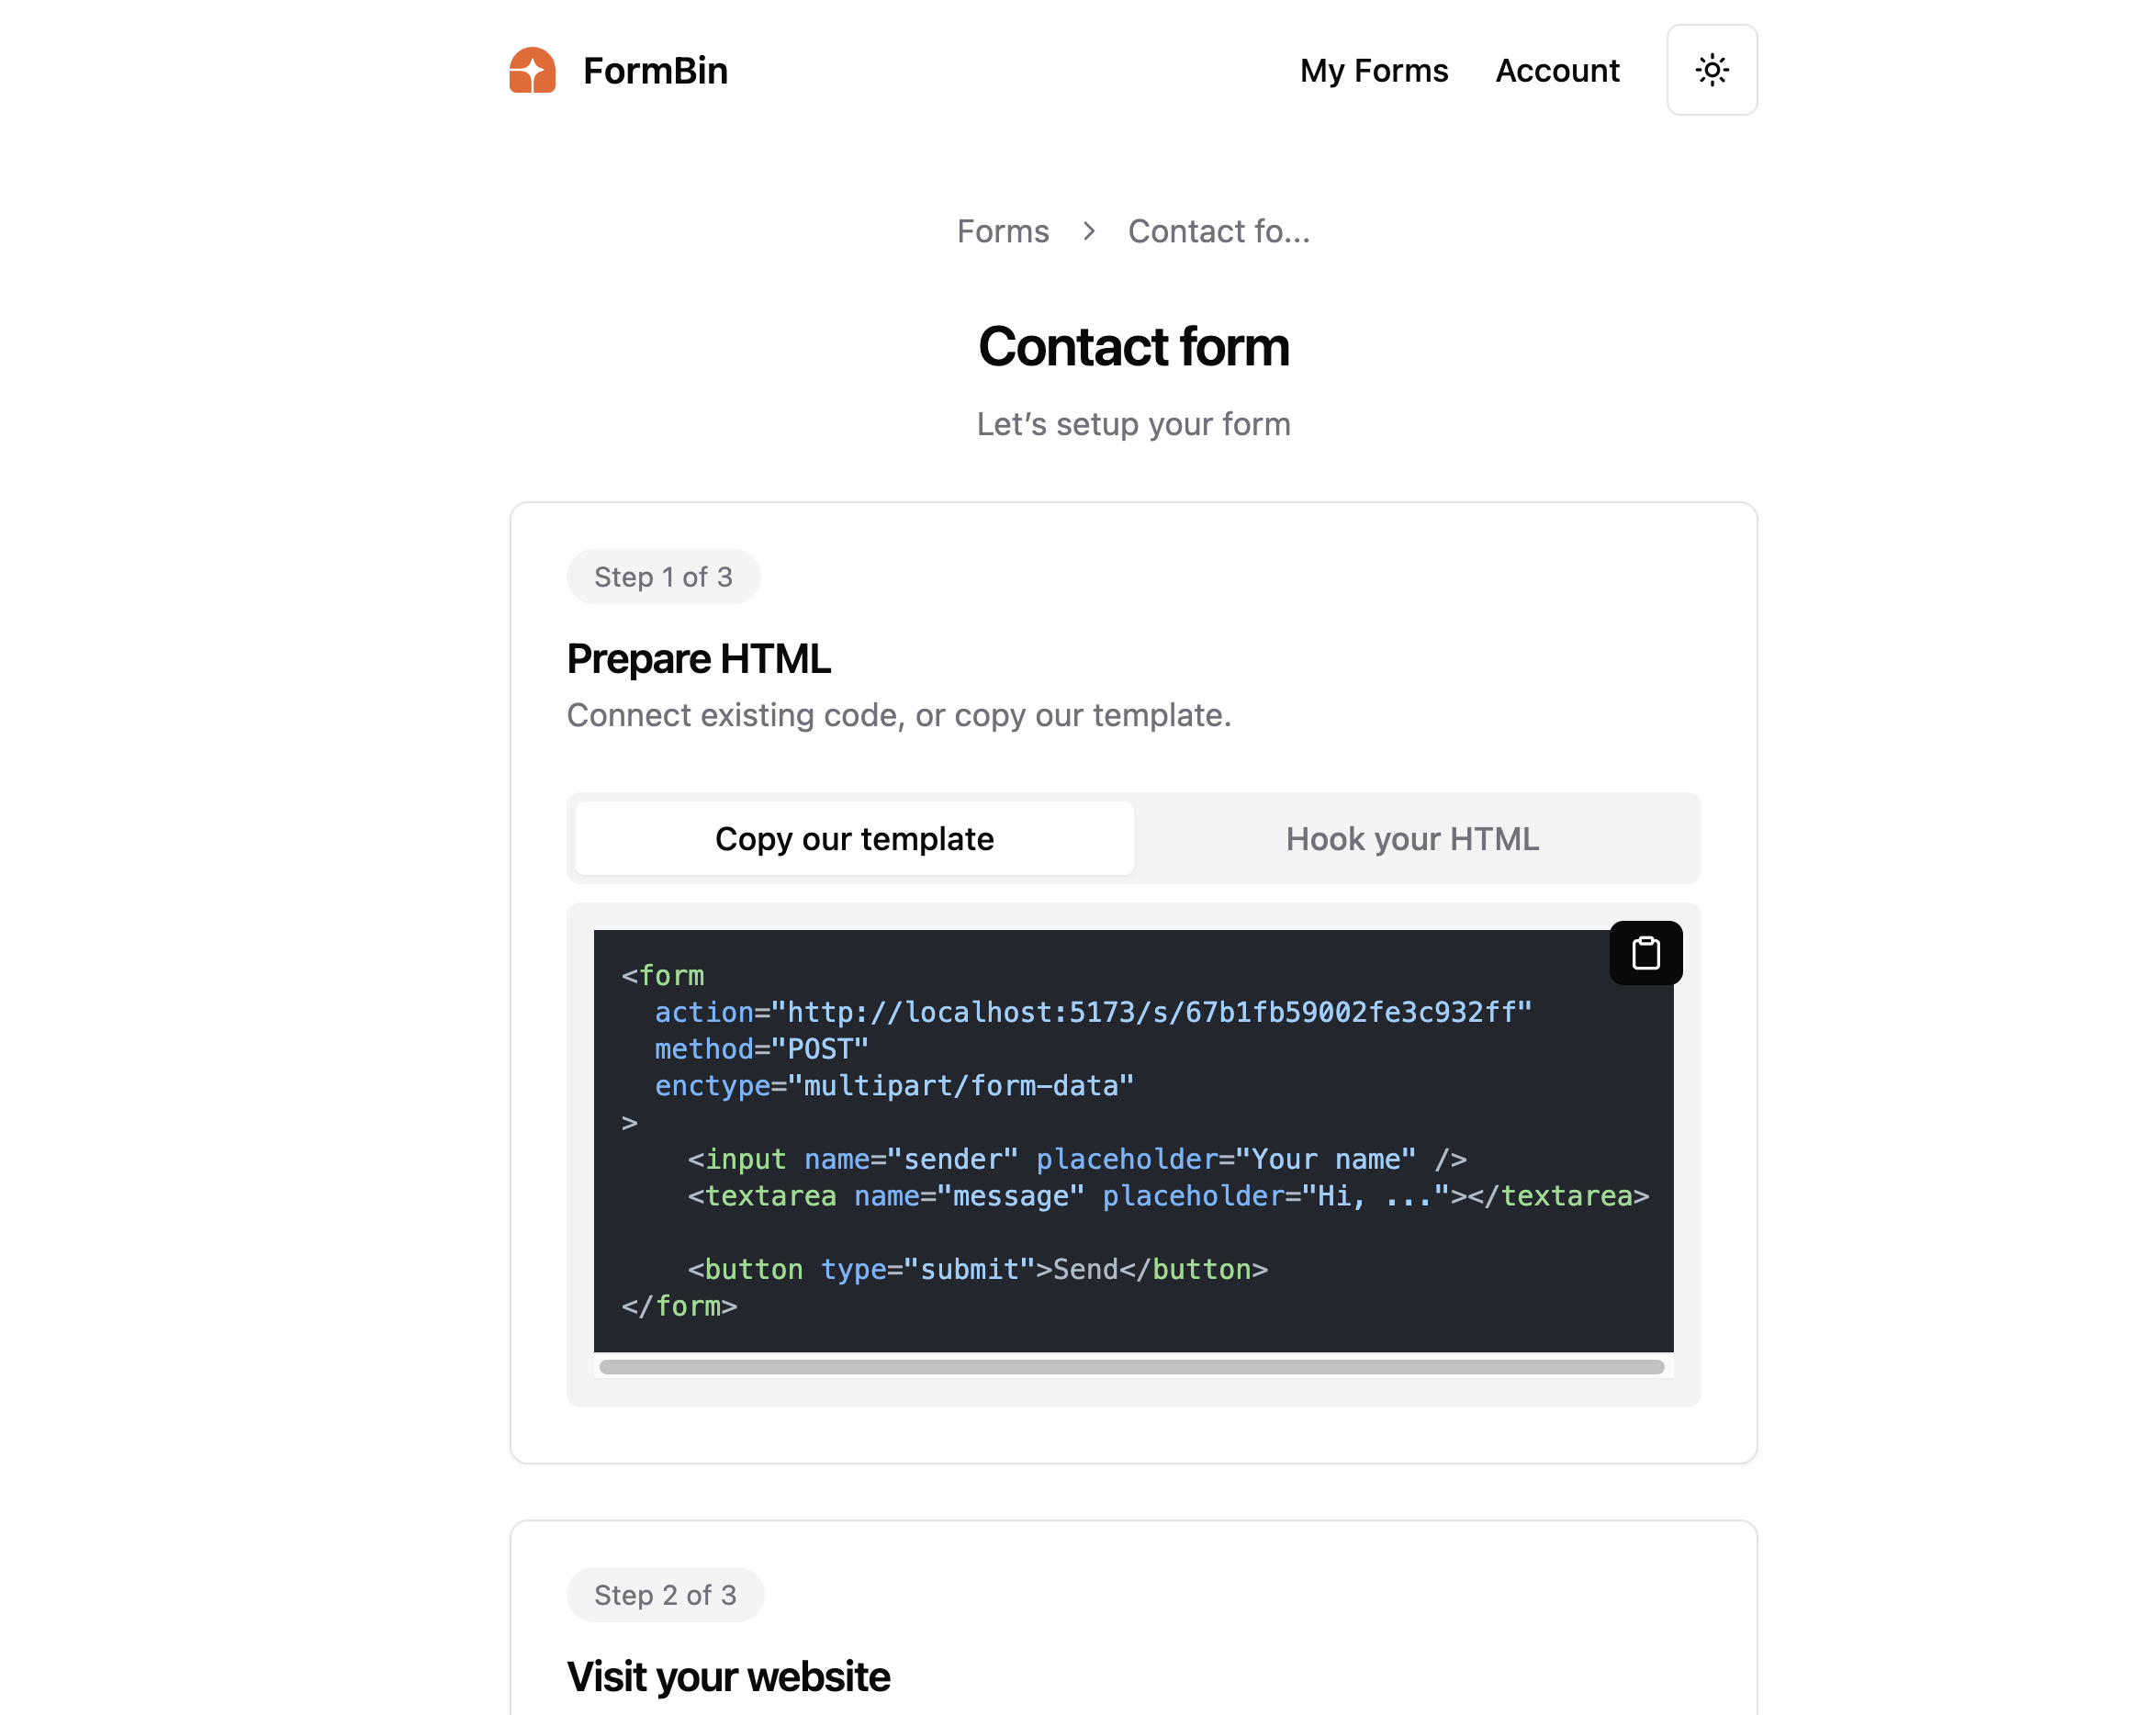Switch to the Hook your HTML tab
The image size is (2156, 1715).
coord(1412,838)
